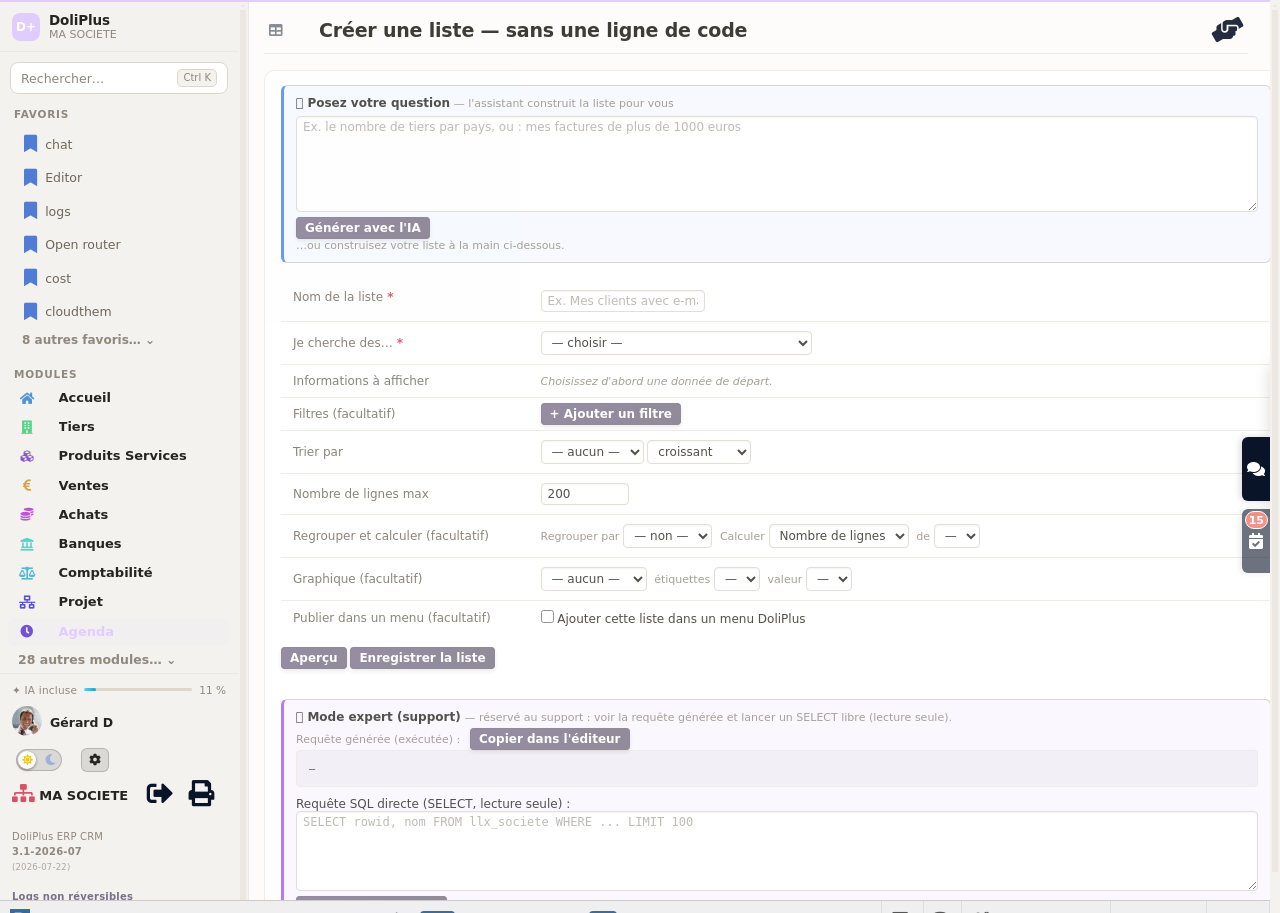Viewport: 1280px width, 913px height.
Task: Click the Accueil home icon
Action: click(x=27, y=398)
